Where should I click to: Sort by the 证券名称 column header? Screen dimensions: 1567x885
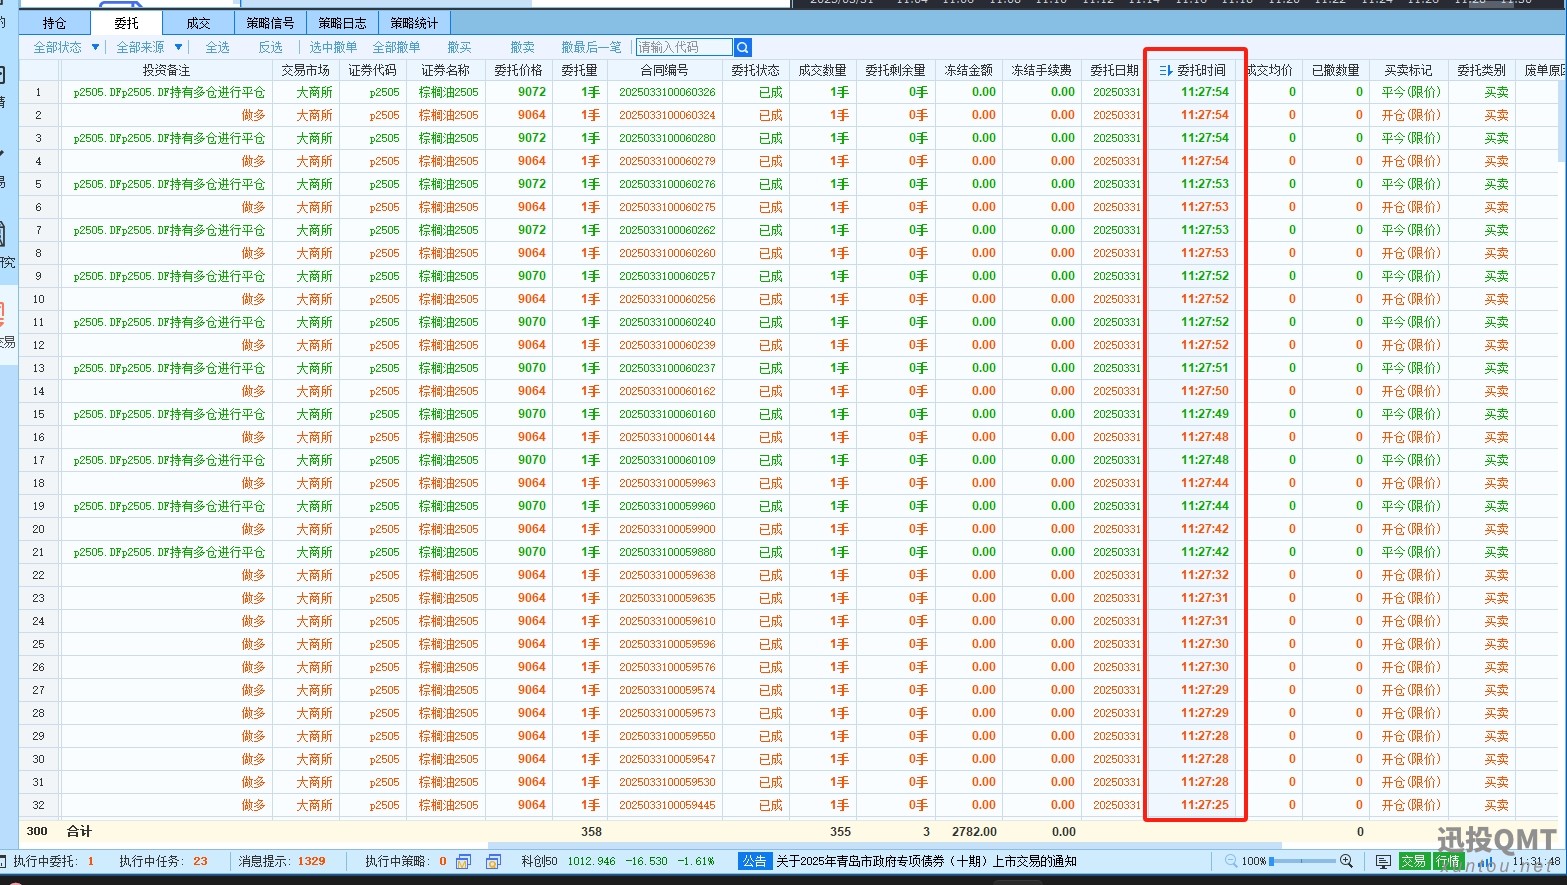coord(445,70)
